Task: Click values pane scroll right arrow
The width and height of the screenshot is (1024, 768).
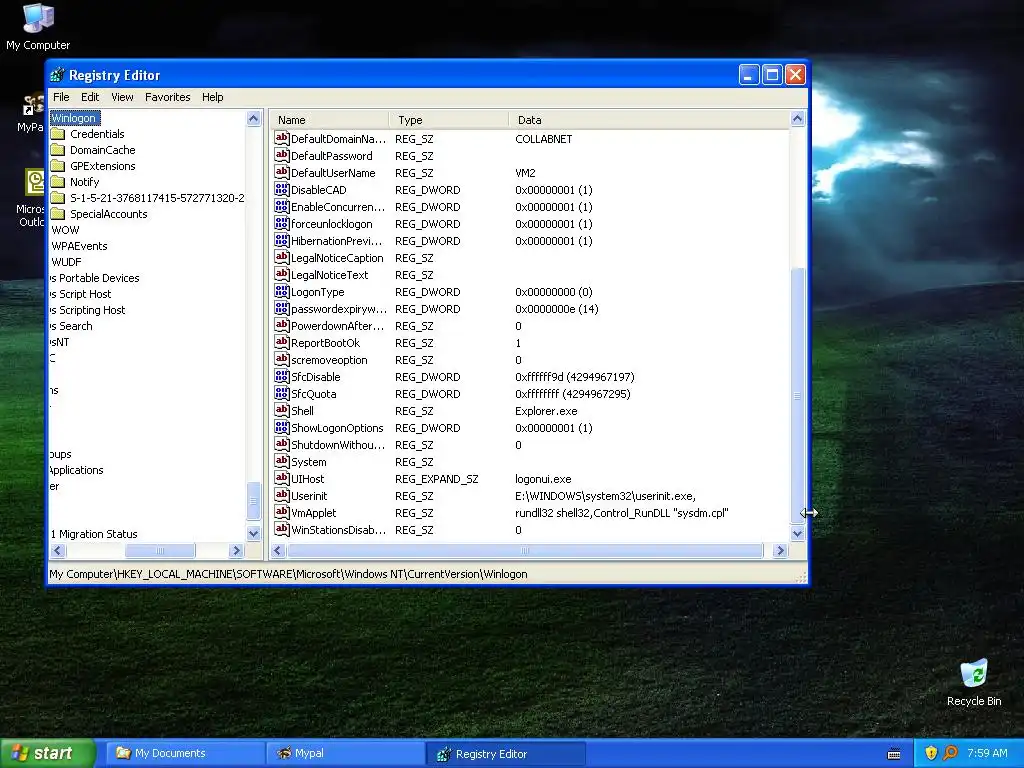Action: 780,551
